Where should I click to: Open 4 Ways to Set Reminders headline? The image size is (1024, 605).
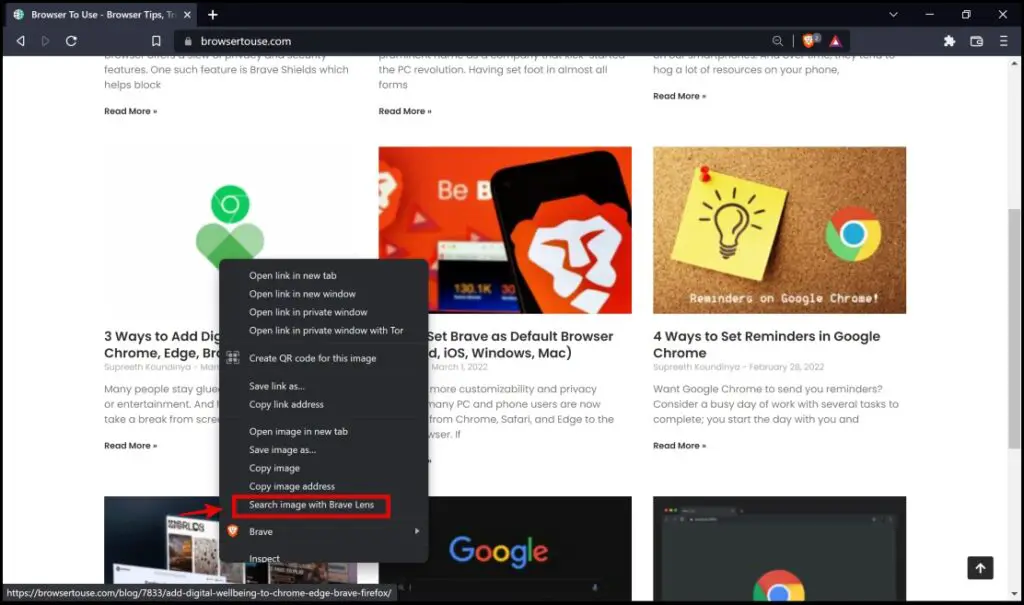click(x=767, y=344)
